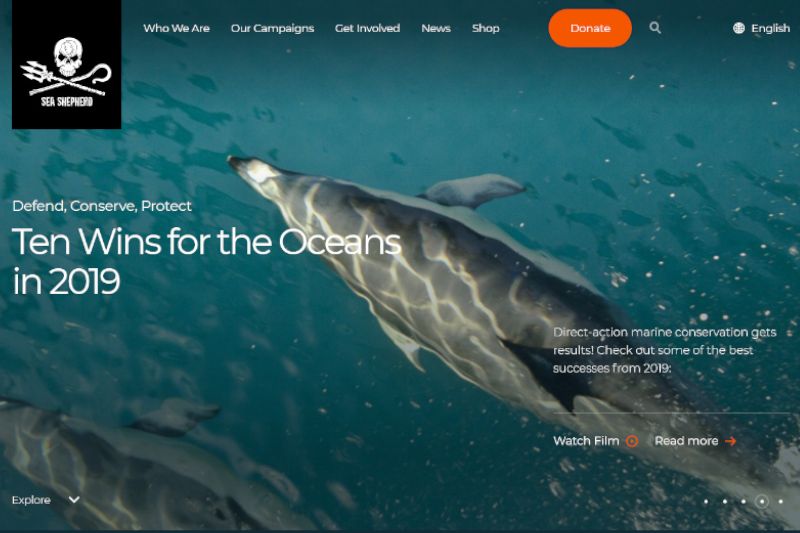The image size is (800, 533).
Task: Click the Read more arrow icon
Action: click(731, 441)
